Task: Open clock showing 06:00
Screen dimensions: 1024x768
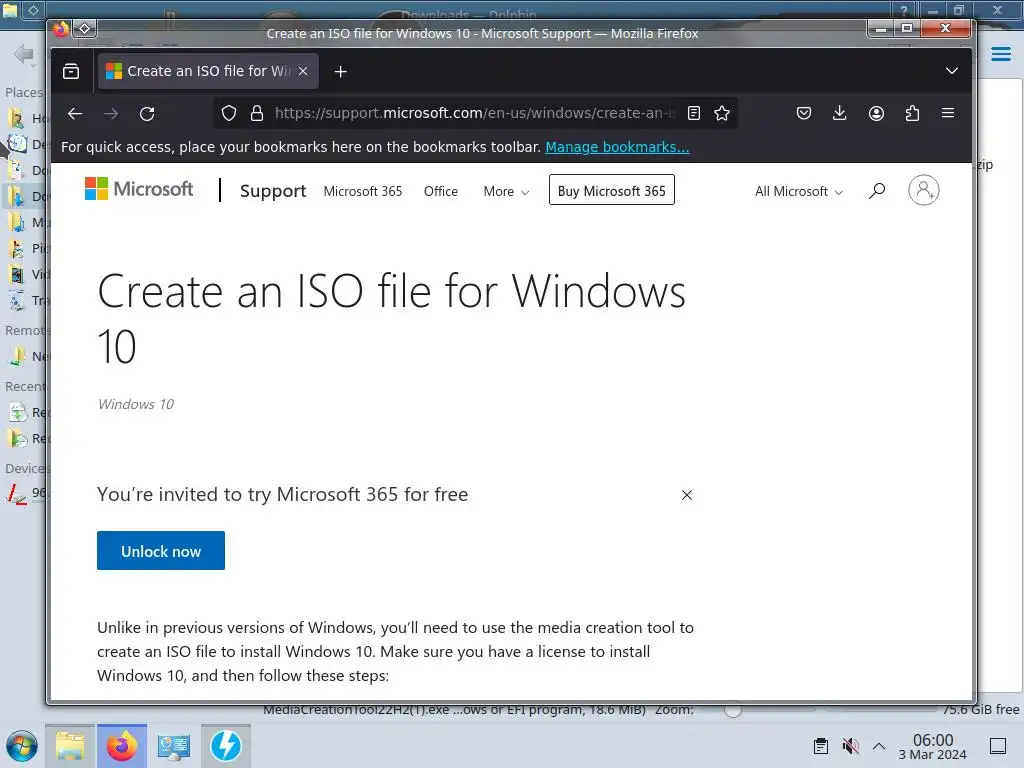Action: click(933, 746)
